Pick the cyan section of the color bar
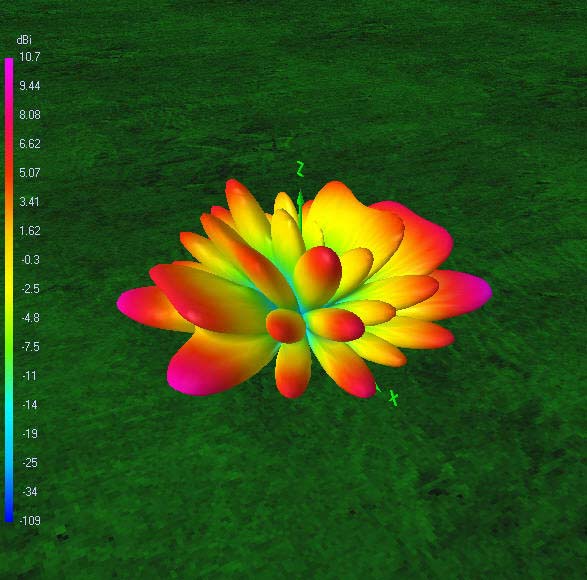The width and height of the screenshot is (587, 580). [9, 412]
